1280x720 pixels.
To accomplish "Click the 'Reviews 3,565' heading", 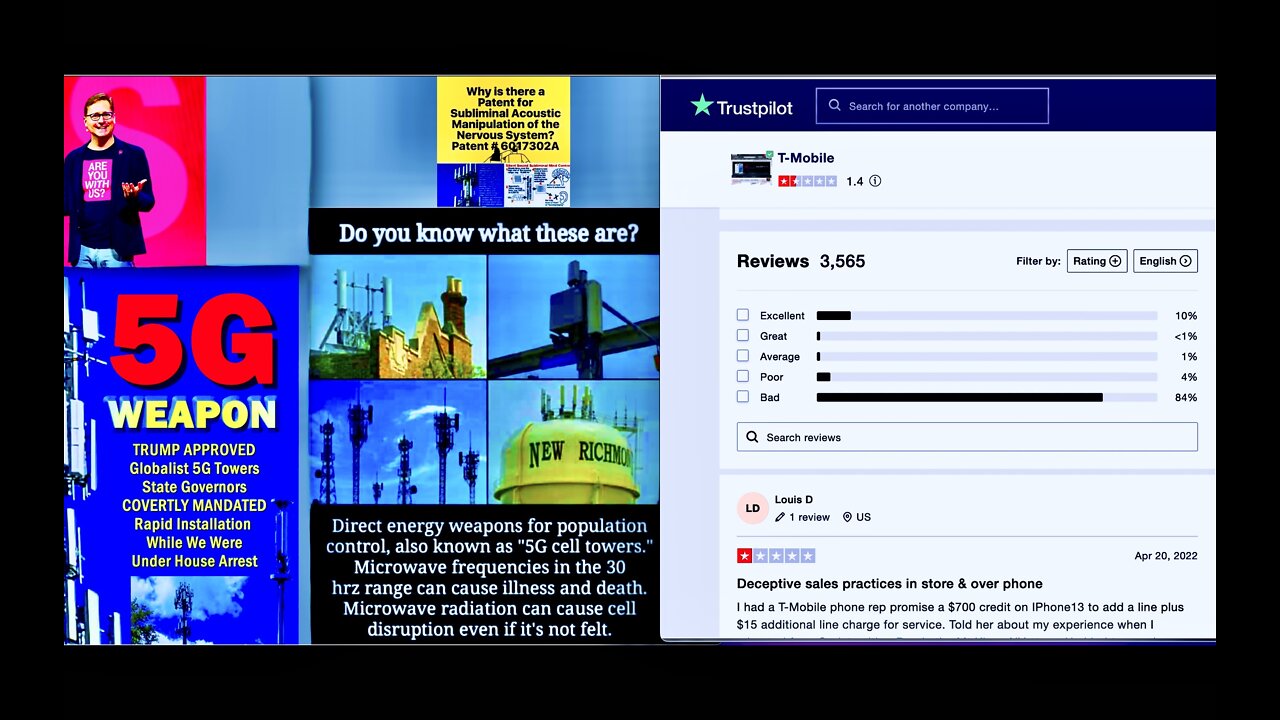I will pyautogui.click(x=801, y=261).
